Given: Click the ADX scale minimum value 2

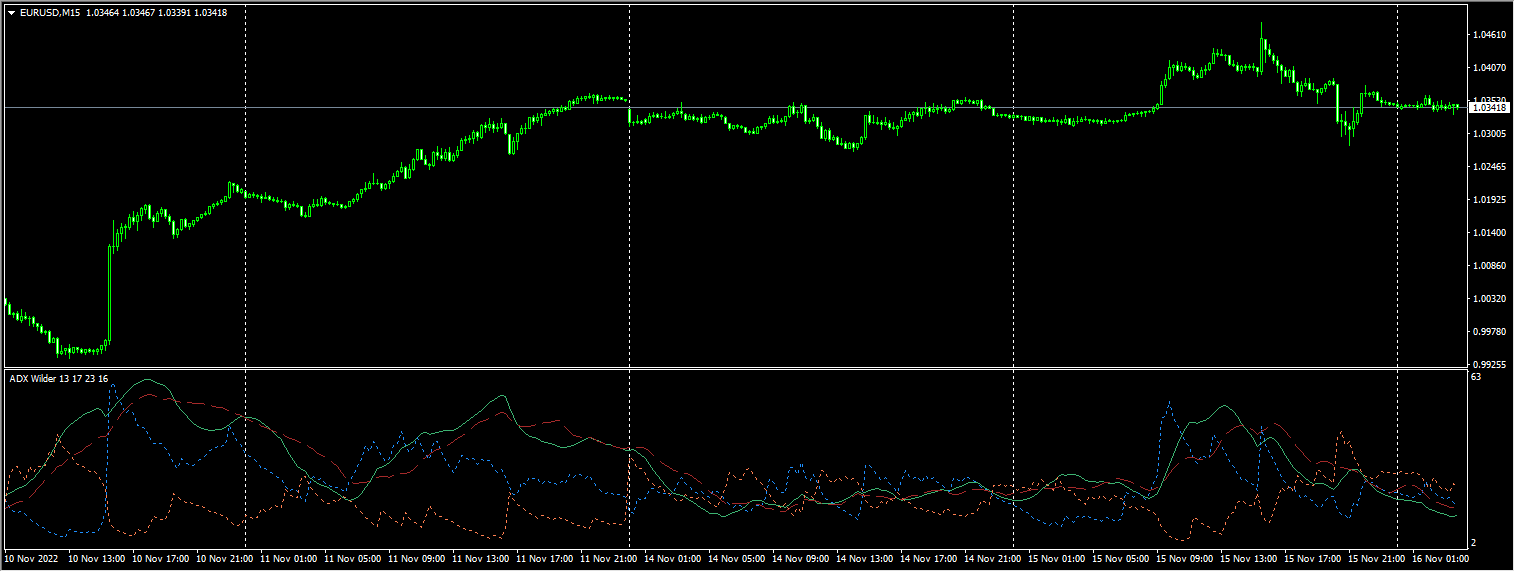Looking at the screenshot, I should [x=1474, y=542].
